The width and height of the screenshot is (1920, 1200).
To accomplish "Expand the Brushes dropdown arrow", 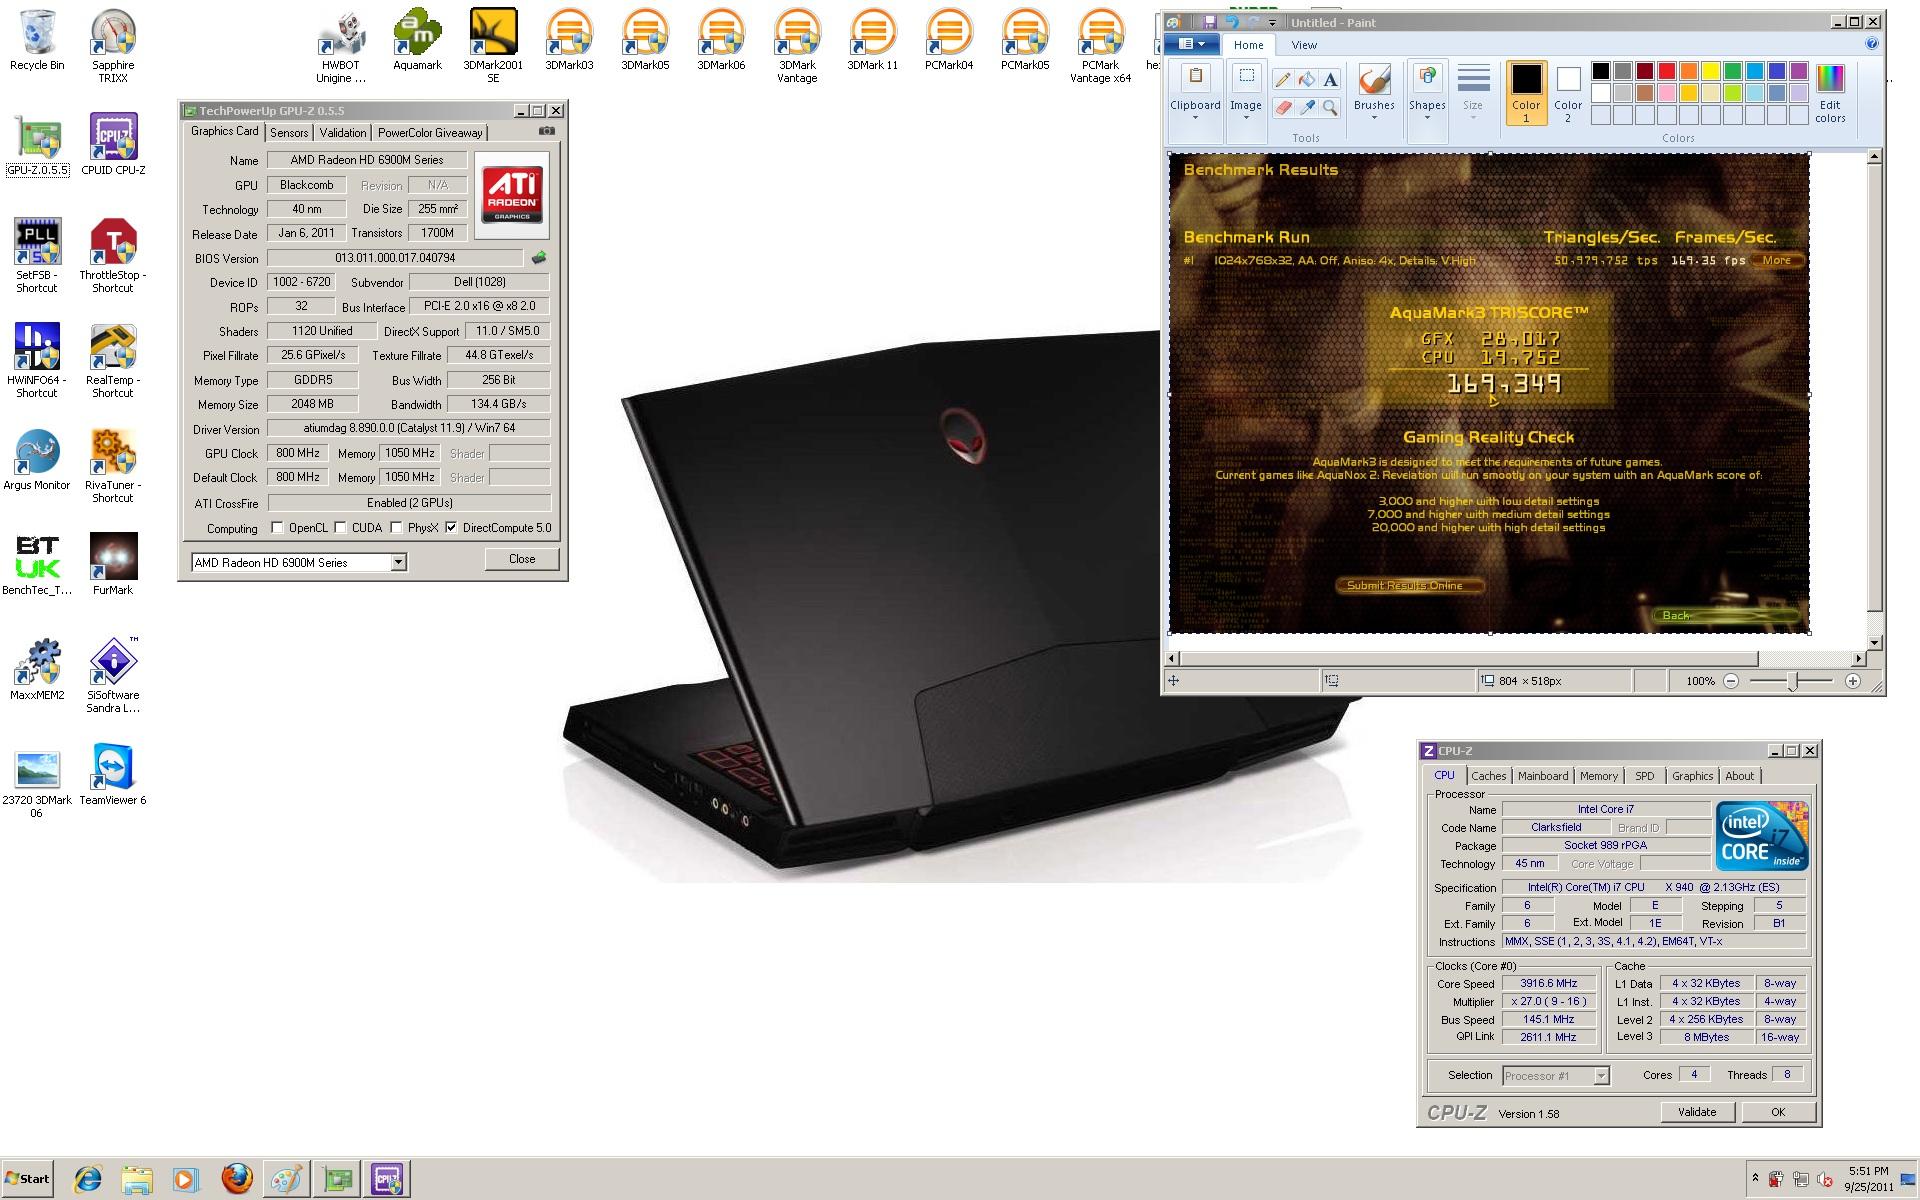I will point(1374,118).
